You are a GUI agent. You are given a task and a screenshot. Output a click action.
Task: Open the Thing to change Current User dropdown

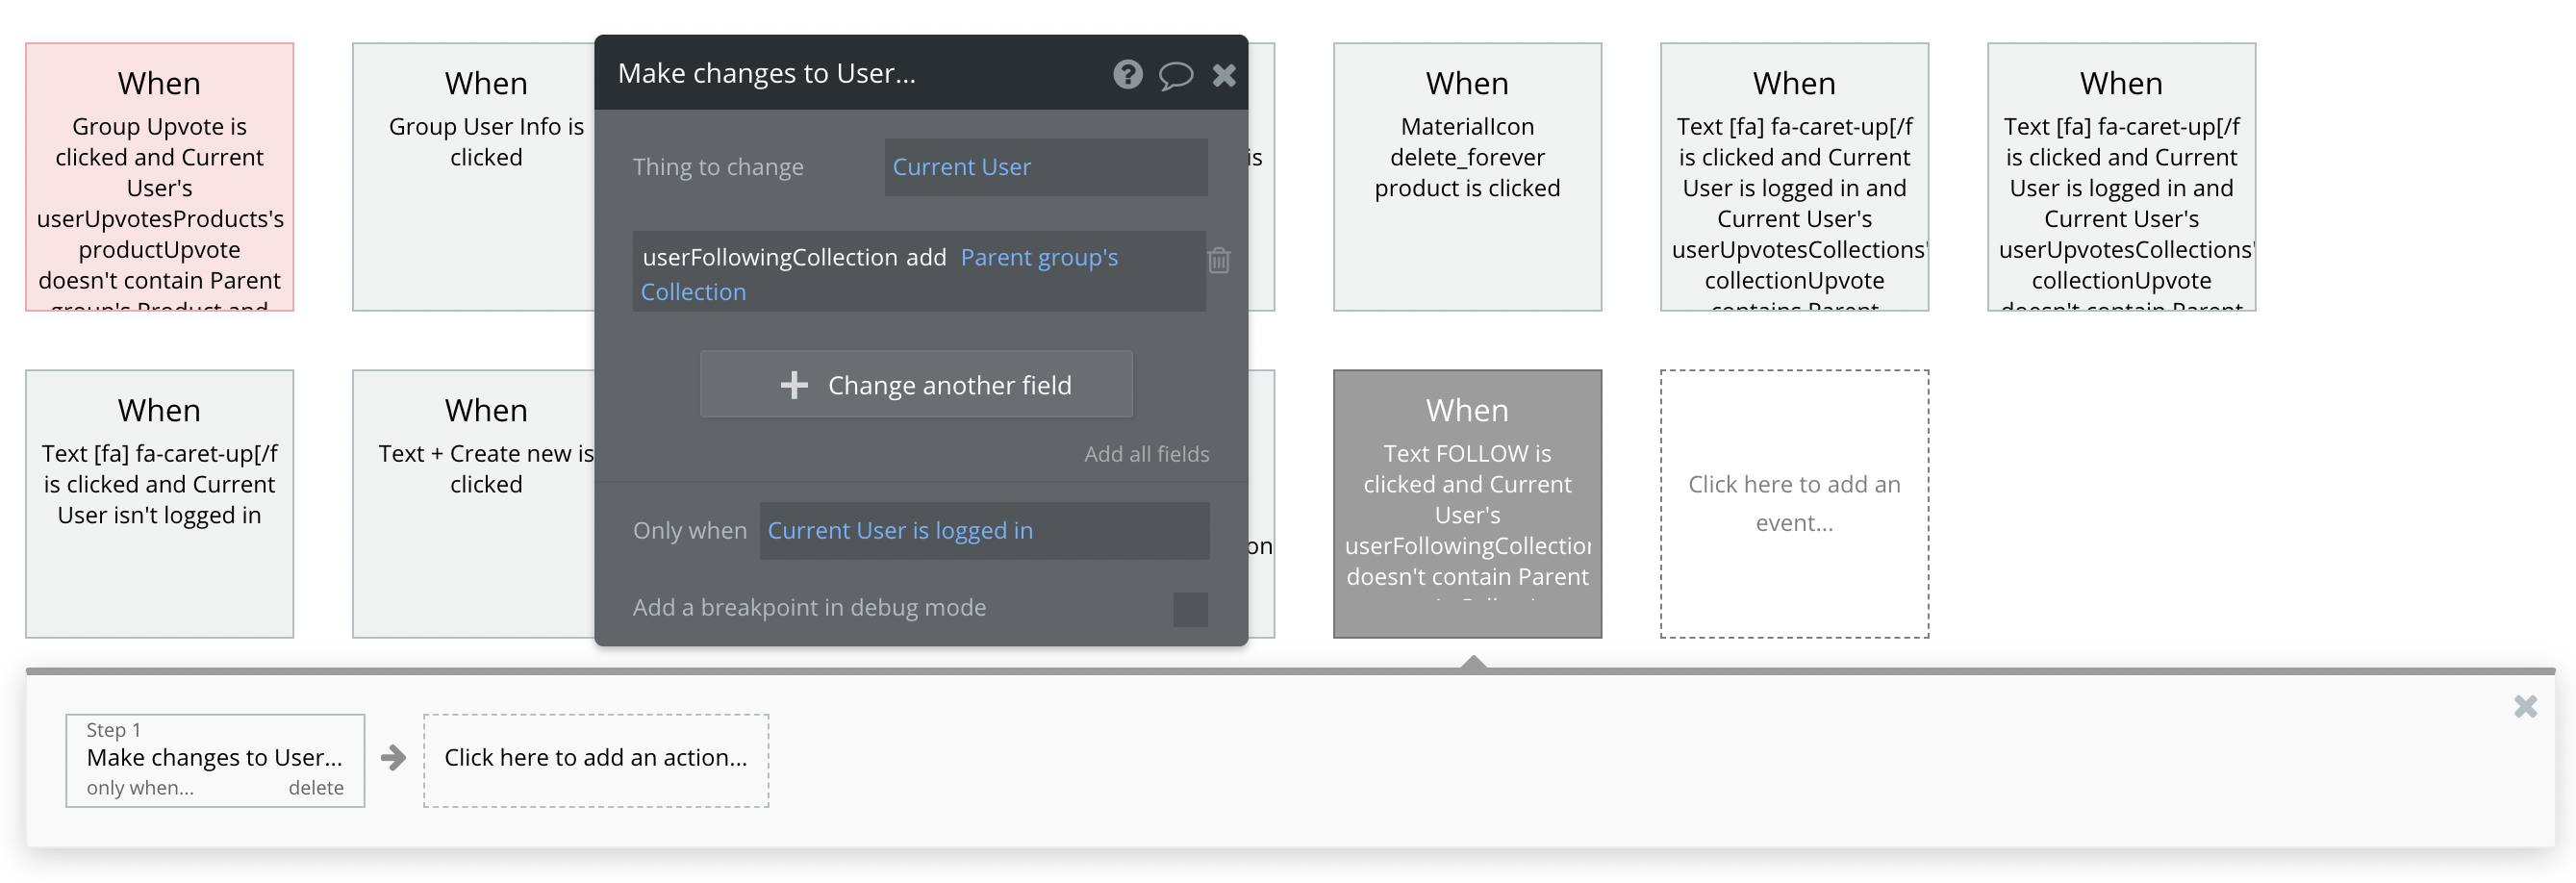1045,167
